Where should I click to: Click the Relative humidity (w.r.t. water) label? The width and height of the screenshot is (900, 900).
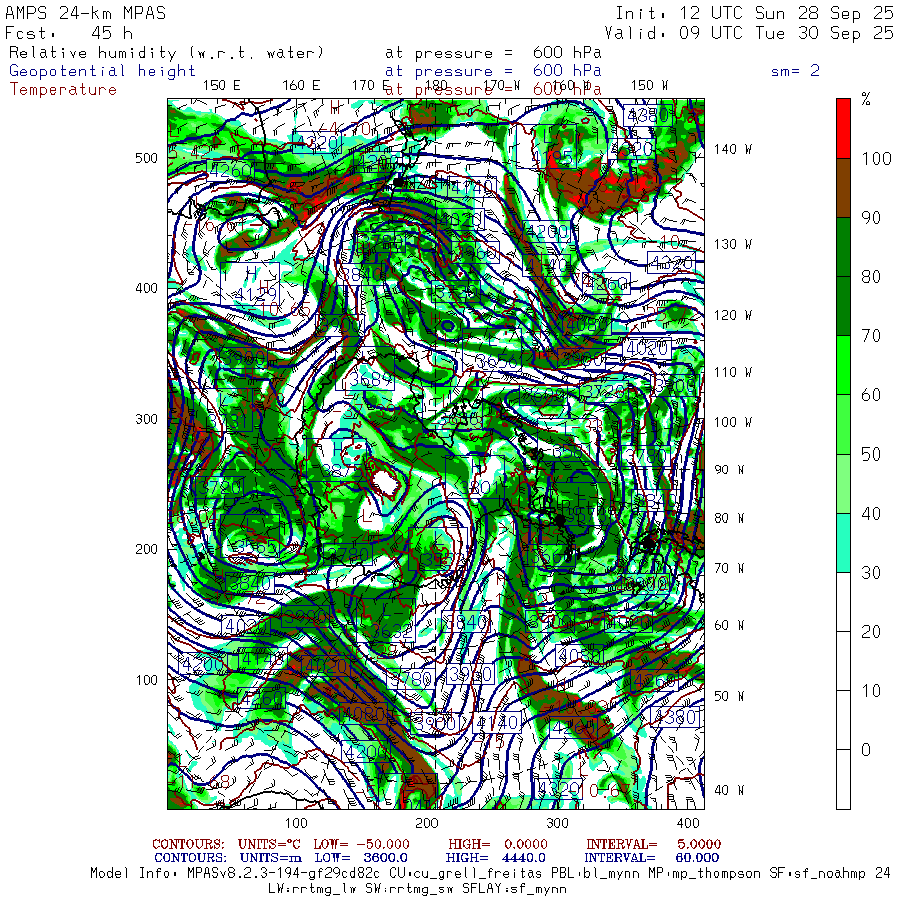click(x=167, y=53)
